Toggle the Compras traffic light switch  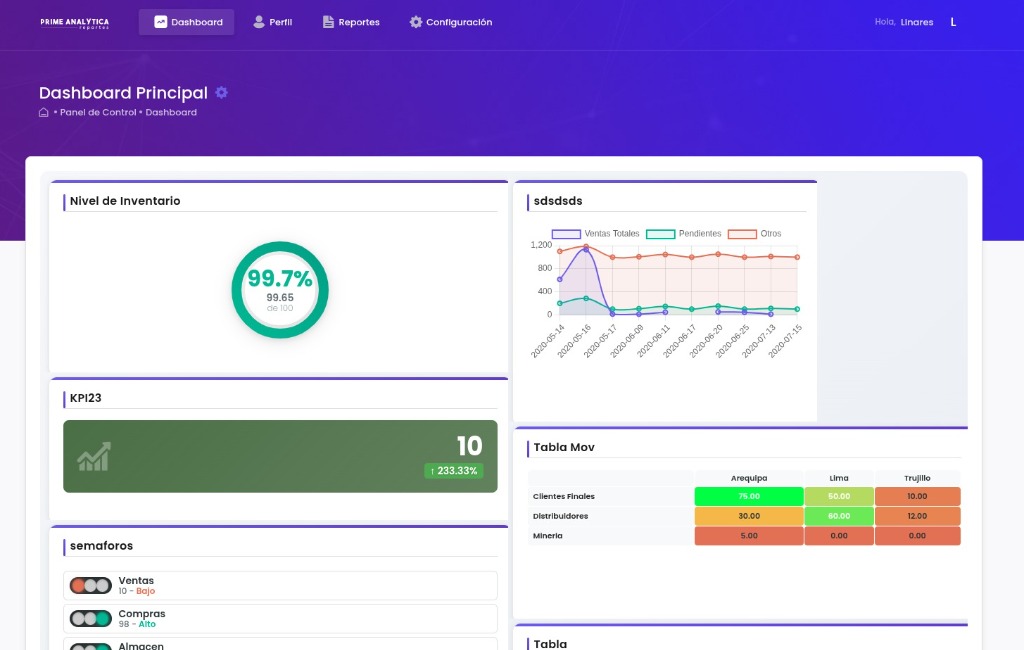point(90,618)
